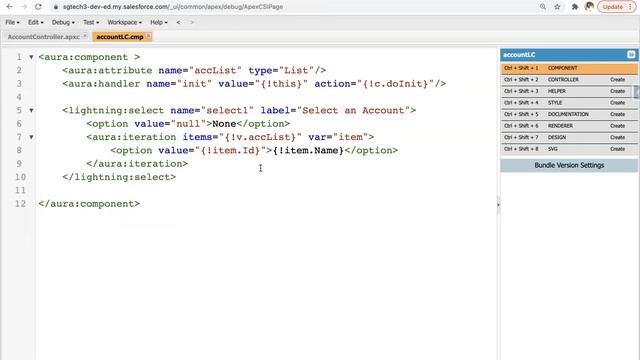Go back with browser back arrow
The width and height of the screenshot is (640, 360).
pyautogui.click(x=9, y=7)
